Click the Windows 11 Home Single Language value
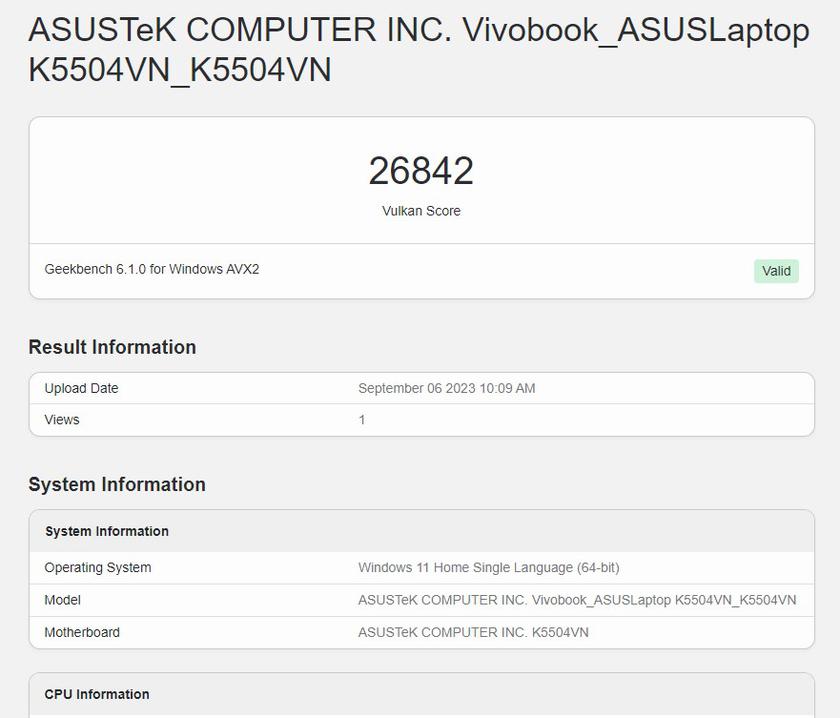The height and width of the screenshot is (718, 840). (x=488, y=568)
